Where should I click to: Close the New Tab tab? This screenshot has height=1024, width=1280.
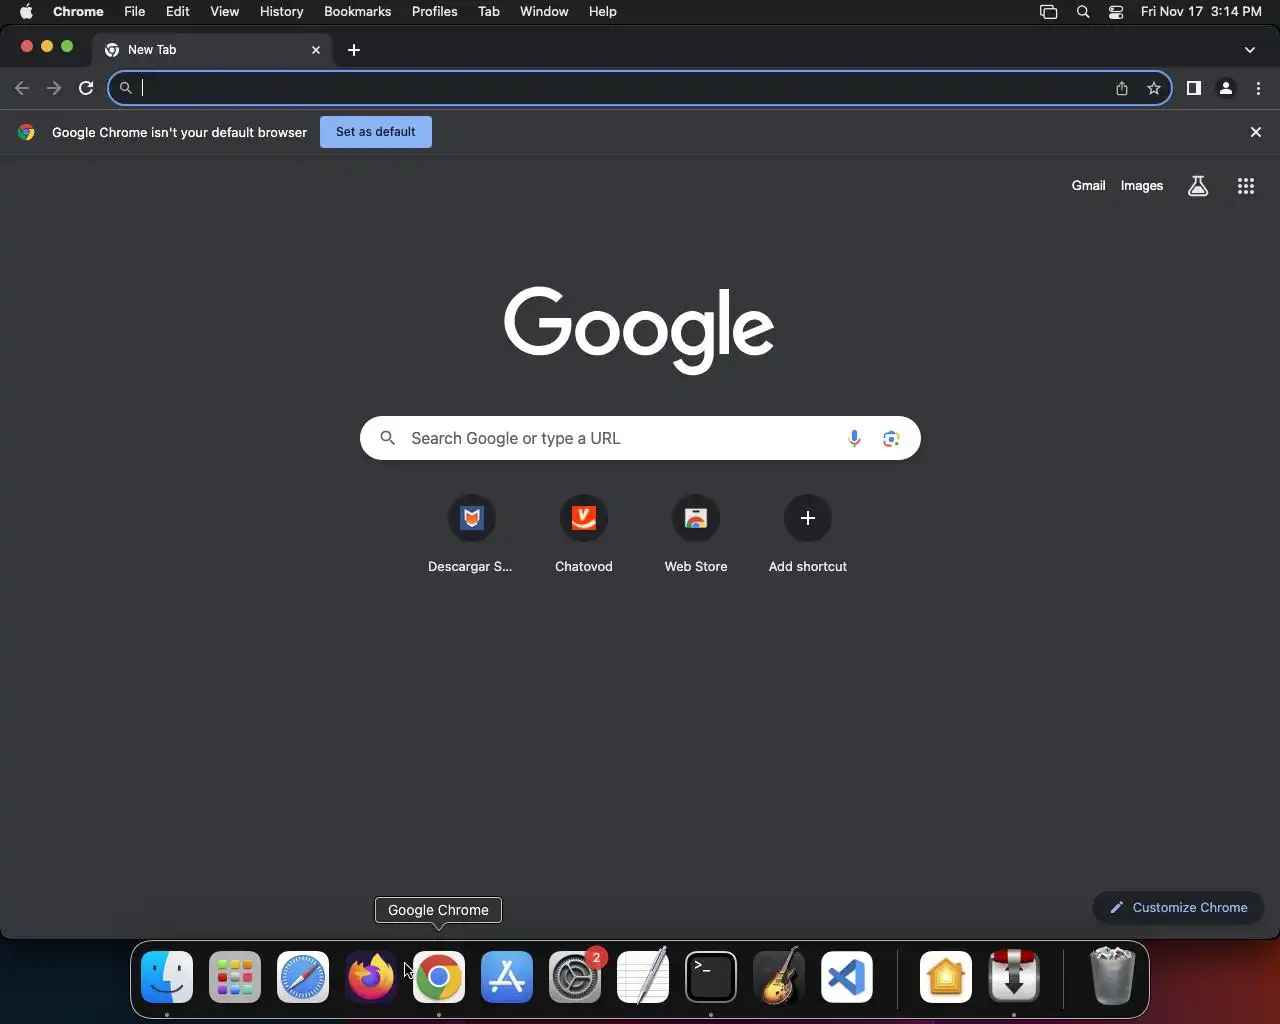click(x=316, y=49)
